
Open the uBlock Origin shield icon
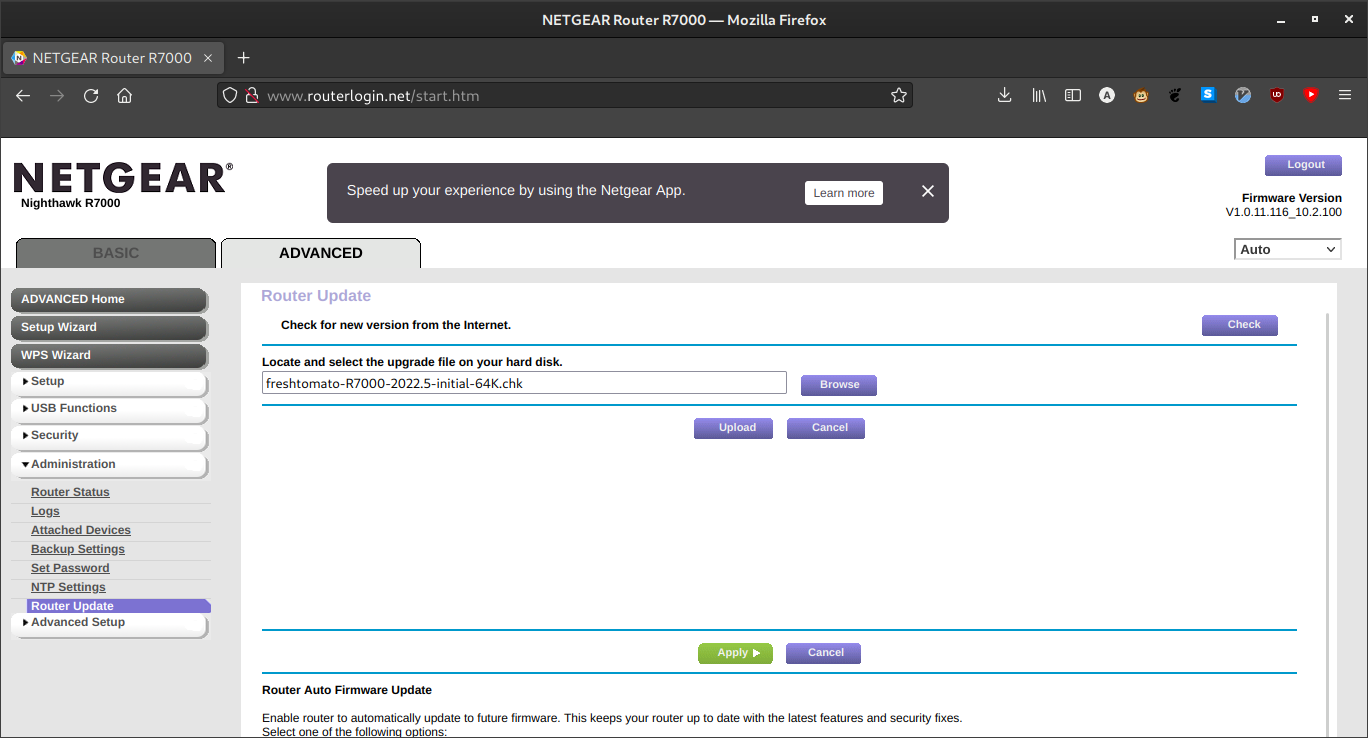point(1277,95)
